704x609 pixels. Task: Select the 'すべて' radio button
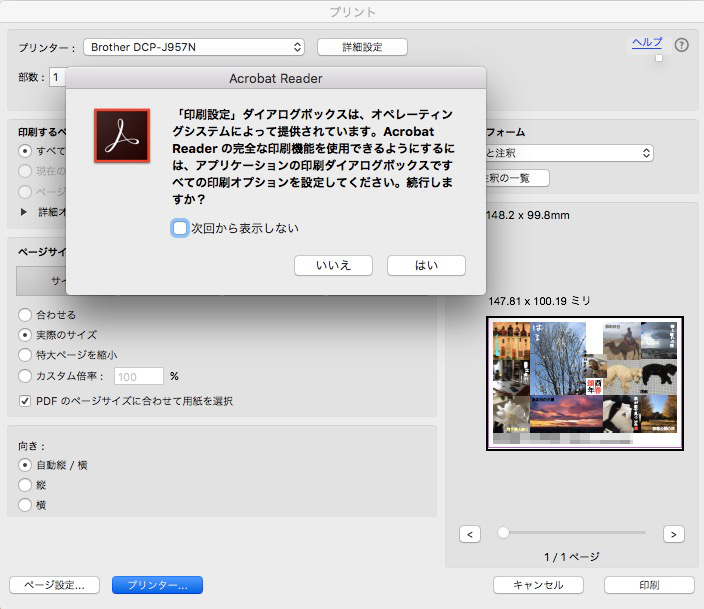pos(25,151)
